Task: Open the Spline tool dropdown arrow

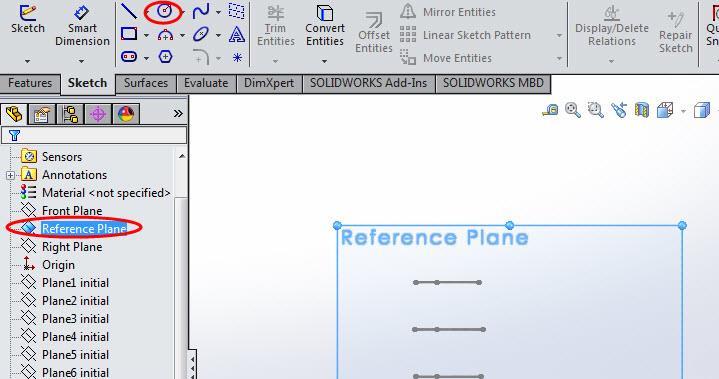Action: pyautogui.click(x=218, y=12)
